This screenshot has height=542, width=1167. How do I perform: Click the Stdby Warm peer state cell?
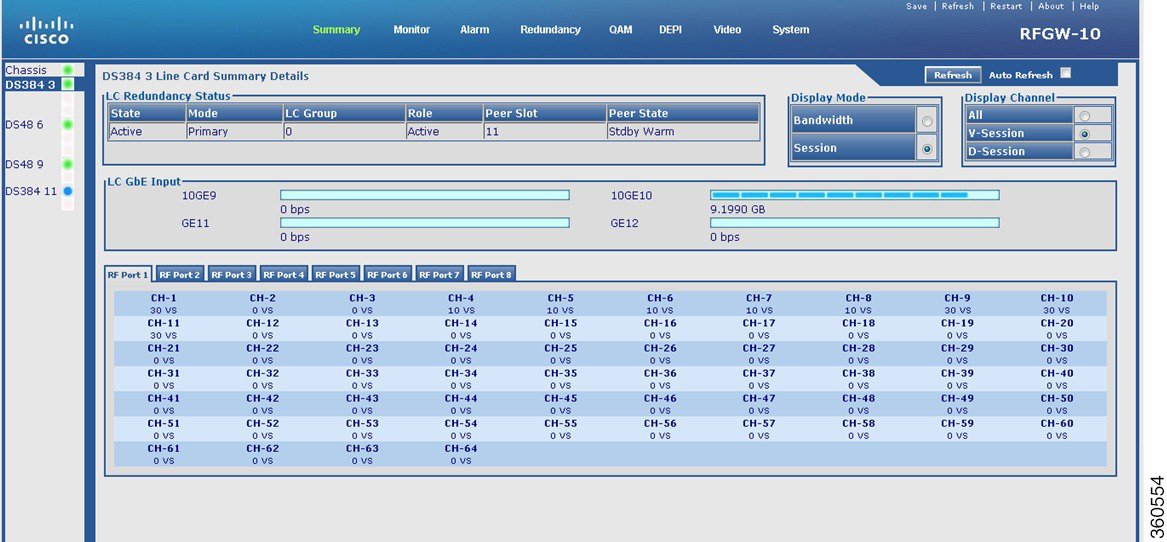[x=682, y=132]
